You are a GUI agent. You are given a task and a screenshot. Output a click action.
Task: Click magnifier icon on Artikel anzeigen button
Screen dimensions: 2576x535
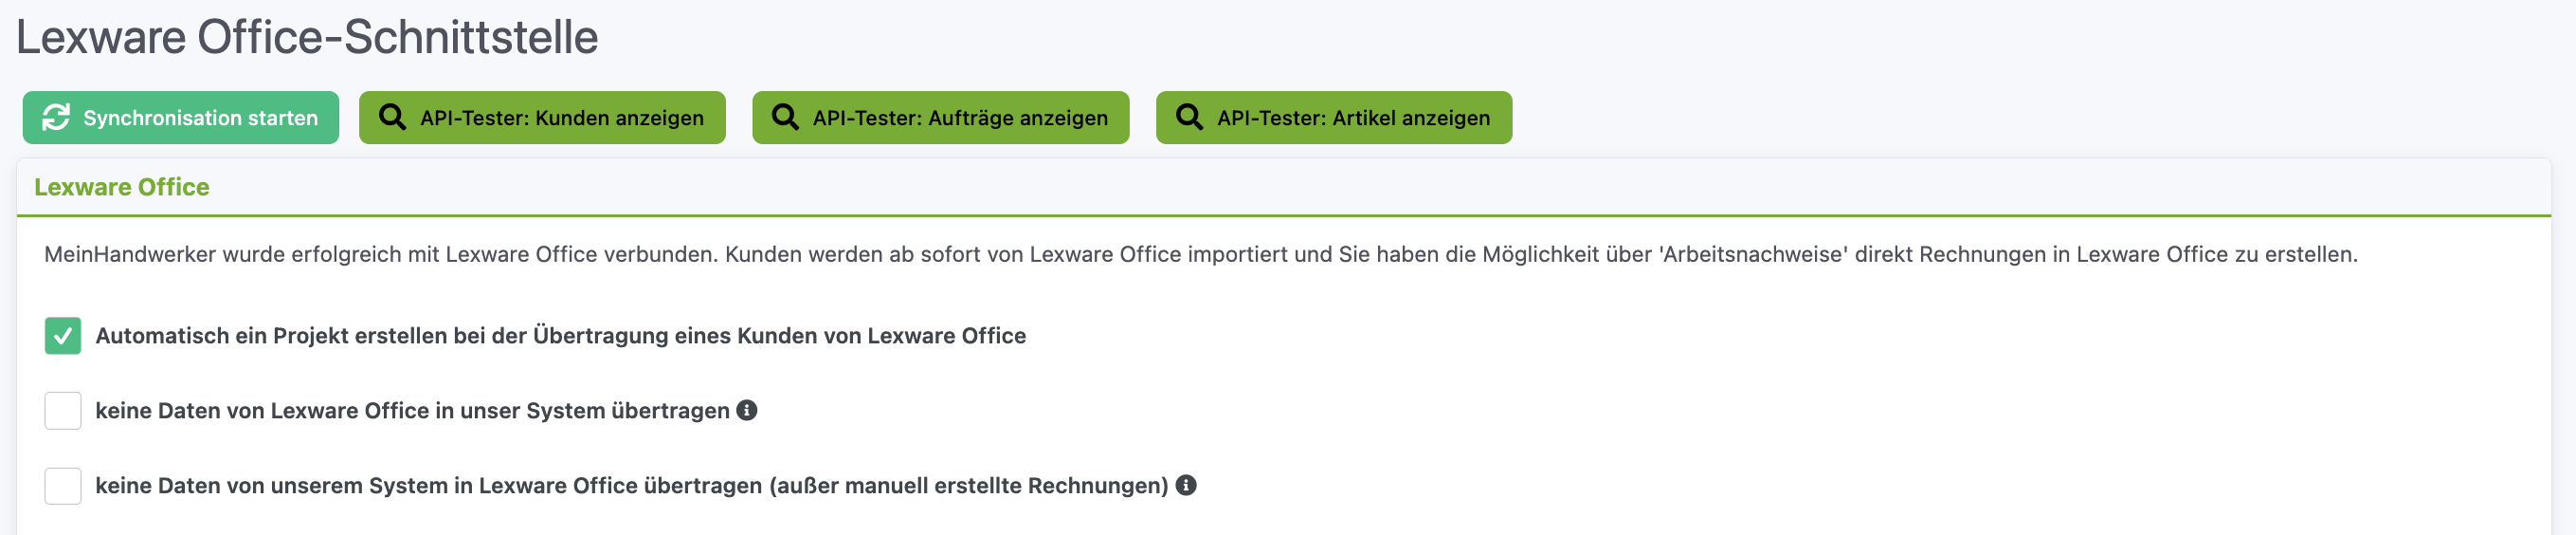(1189, 118)
